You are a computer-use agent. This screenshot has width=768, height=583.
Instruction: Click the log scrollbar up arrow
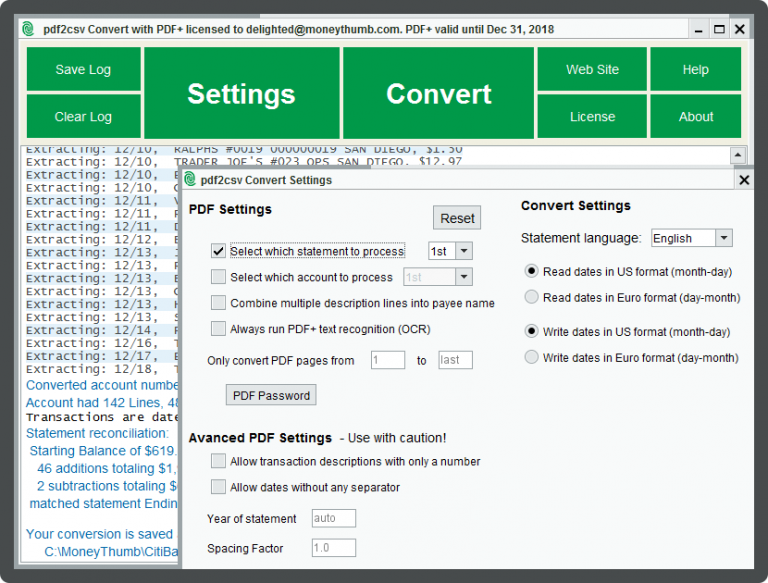click(x=738, y=155)
